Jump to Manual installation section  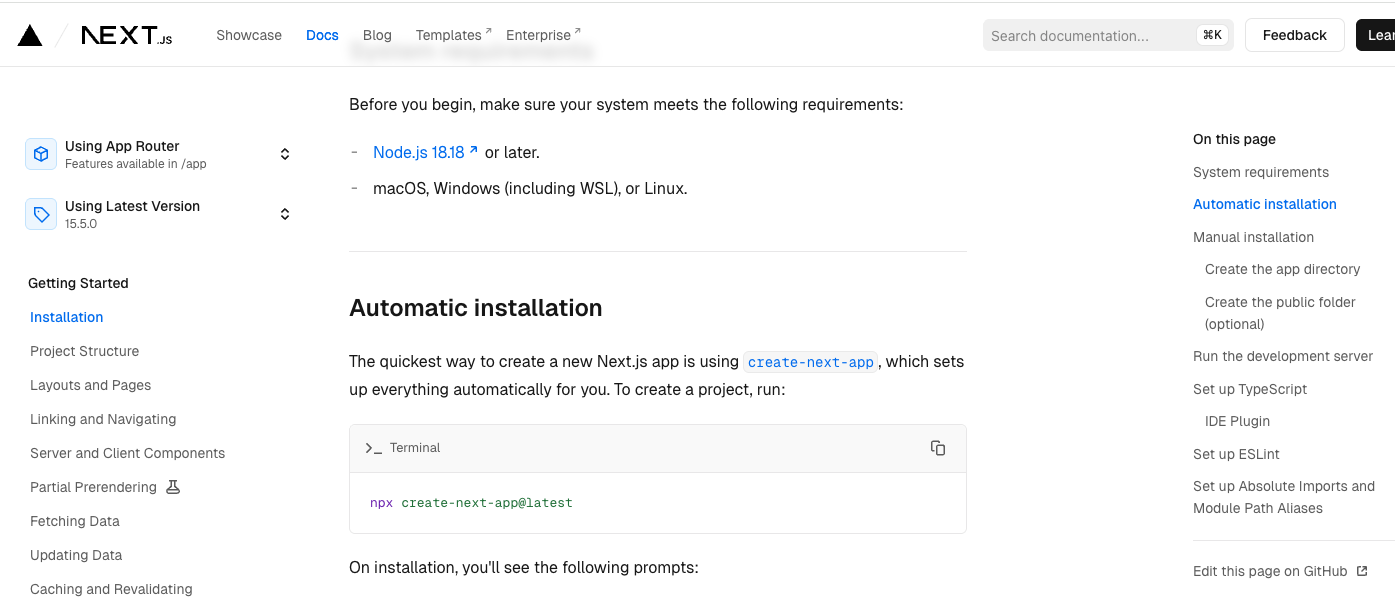1254,237
